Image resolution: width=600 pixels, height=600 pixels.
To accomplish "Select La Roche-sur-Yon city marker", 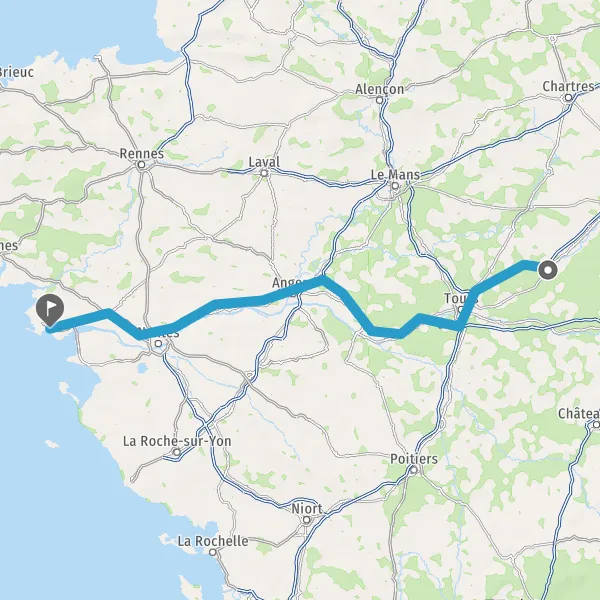I will [177, 452].
